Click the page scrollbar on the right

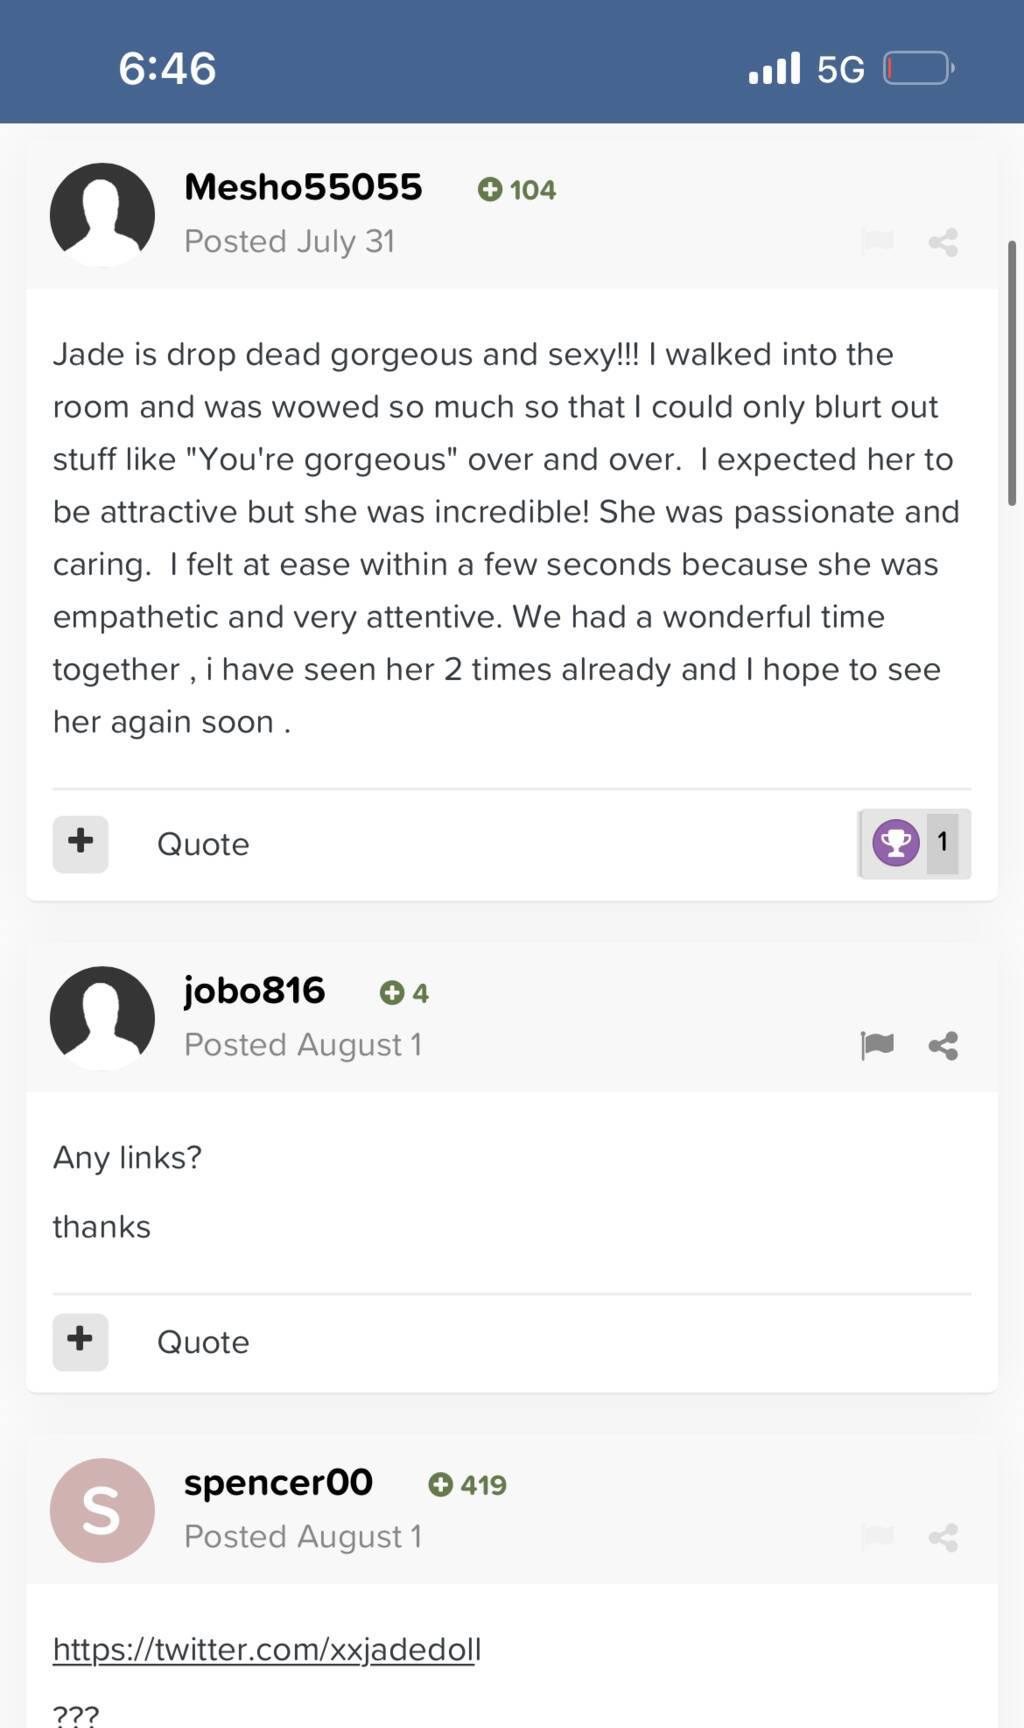[1011, 372]
